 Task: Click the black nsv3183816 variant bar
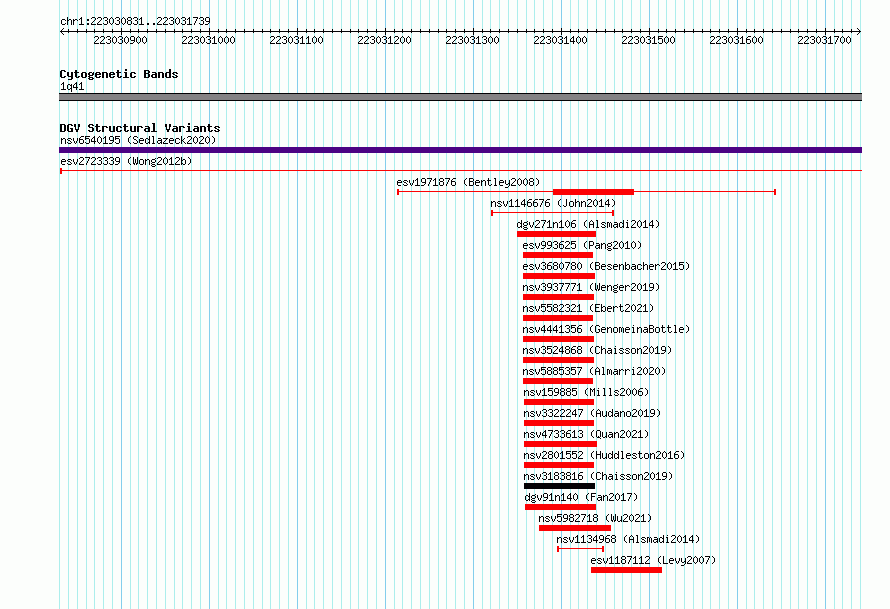click(x=560, y=486)
